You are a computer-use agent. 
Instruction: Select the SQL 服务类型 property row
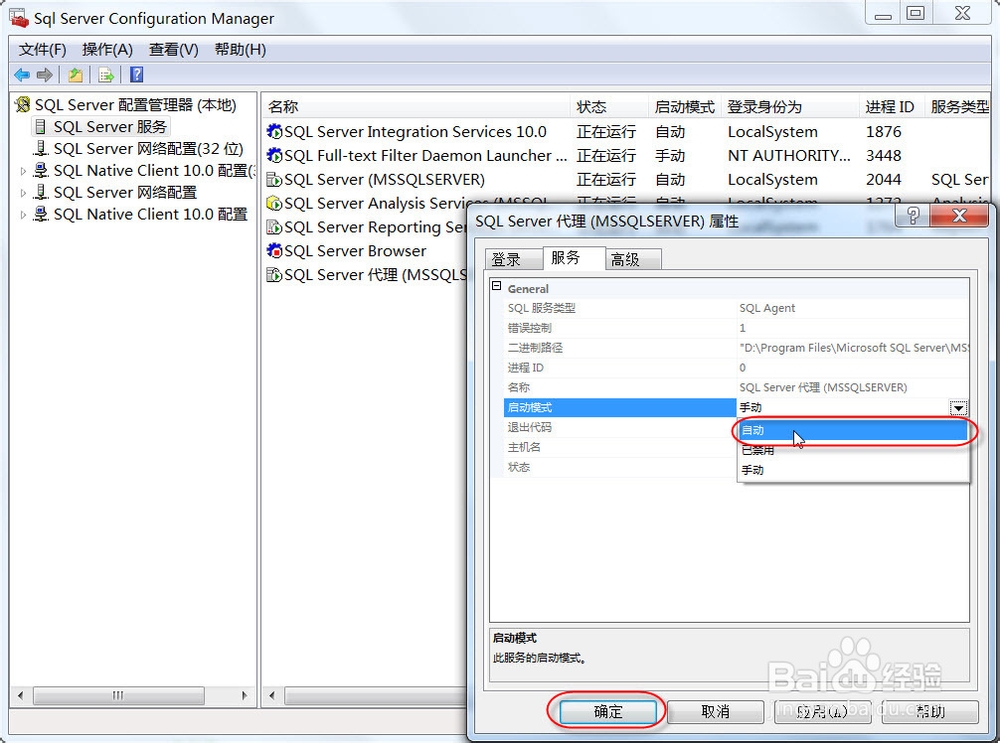pyautogui.click(x=737, y=308)
